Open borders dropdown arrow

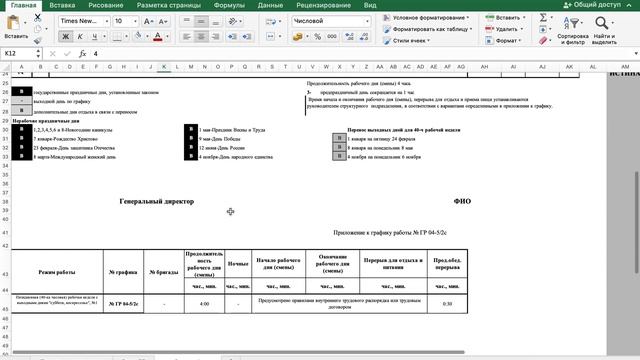126,37
